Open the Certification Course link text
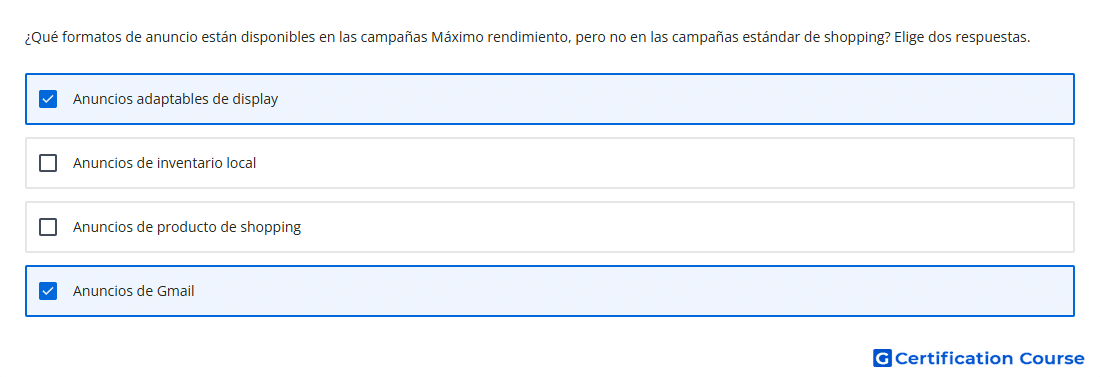Screen dimensions: 1100x377 coord(989,359)
